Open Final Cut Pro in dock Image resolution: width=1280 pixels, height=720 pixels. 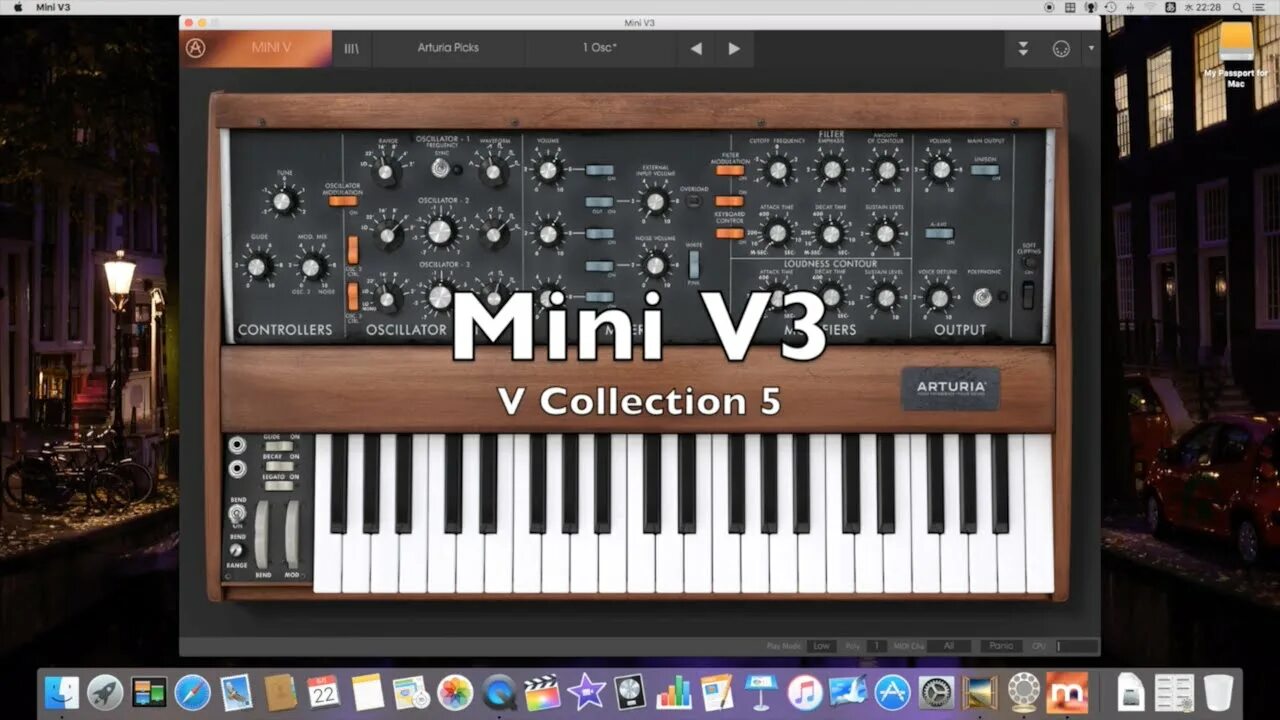[x=542, y=692]
